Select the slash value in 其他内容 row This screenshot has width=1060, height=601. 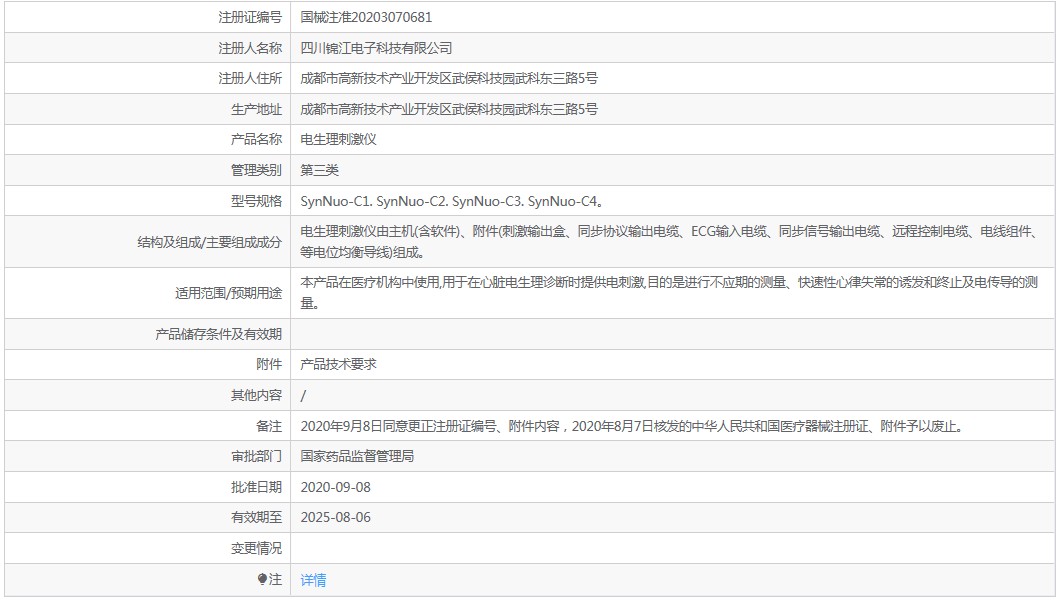coord(303,396)
